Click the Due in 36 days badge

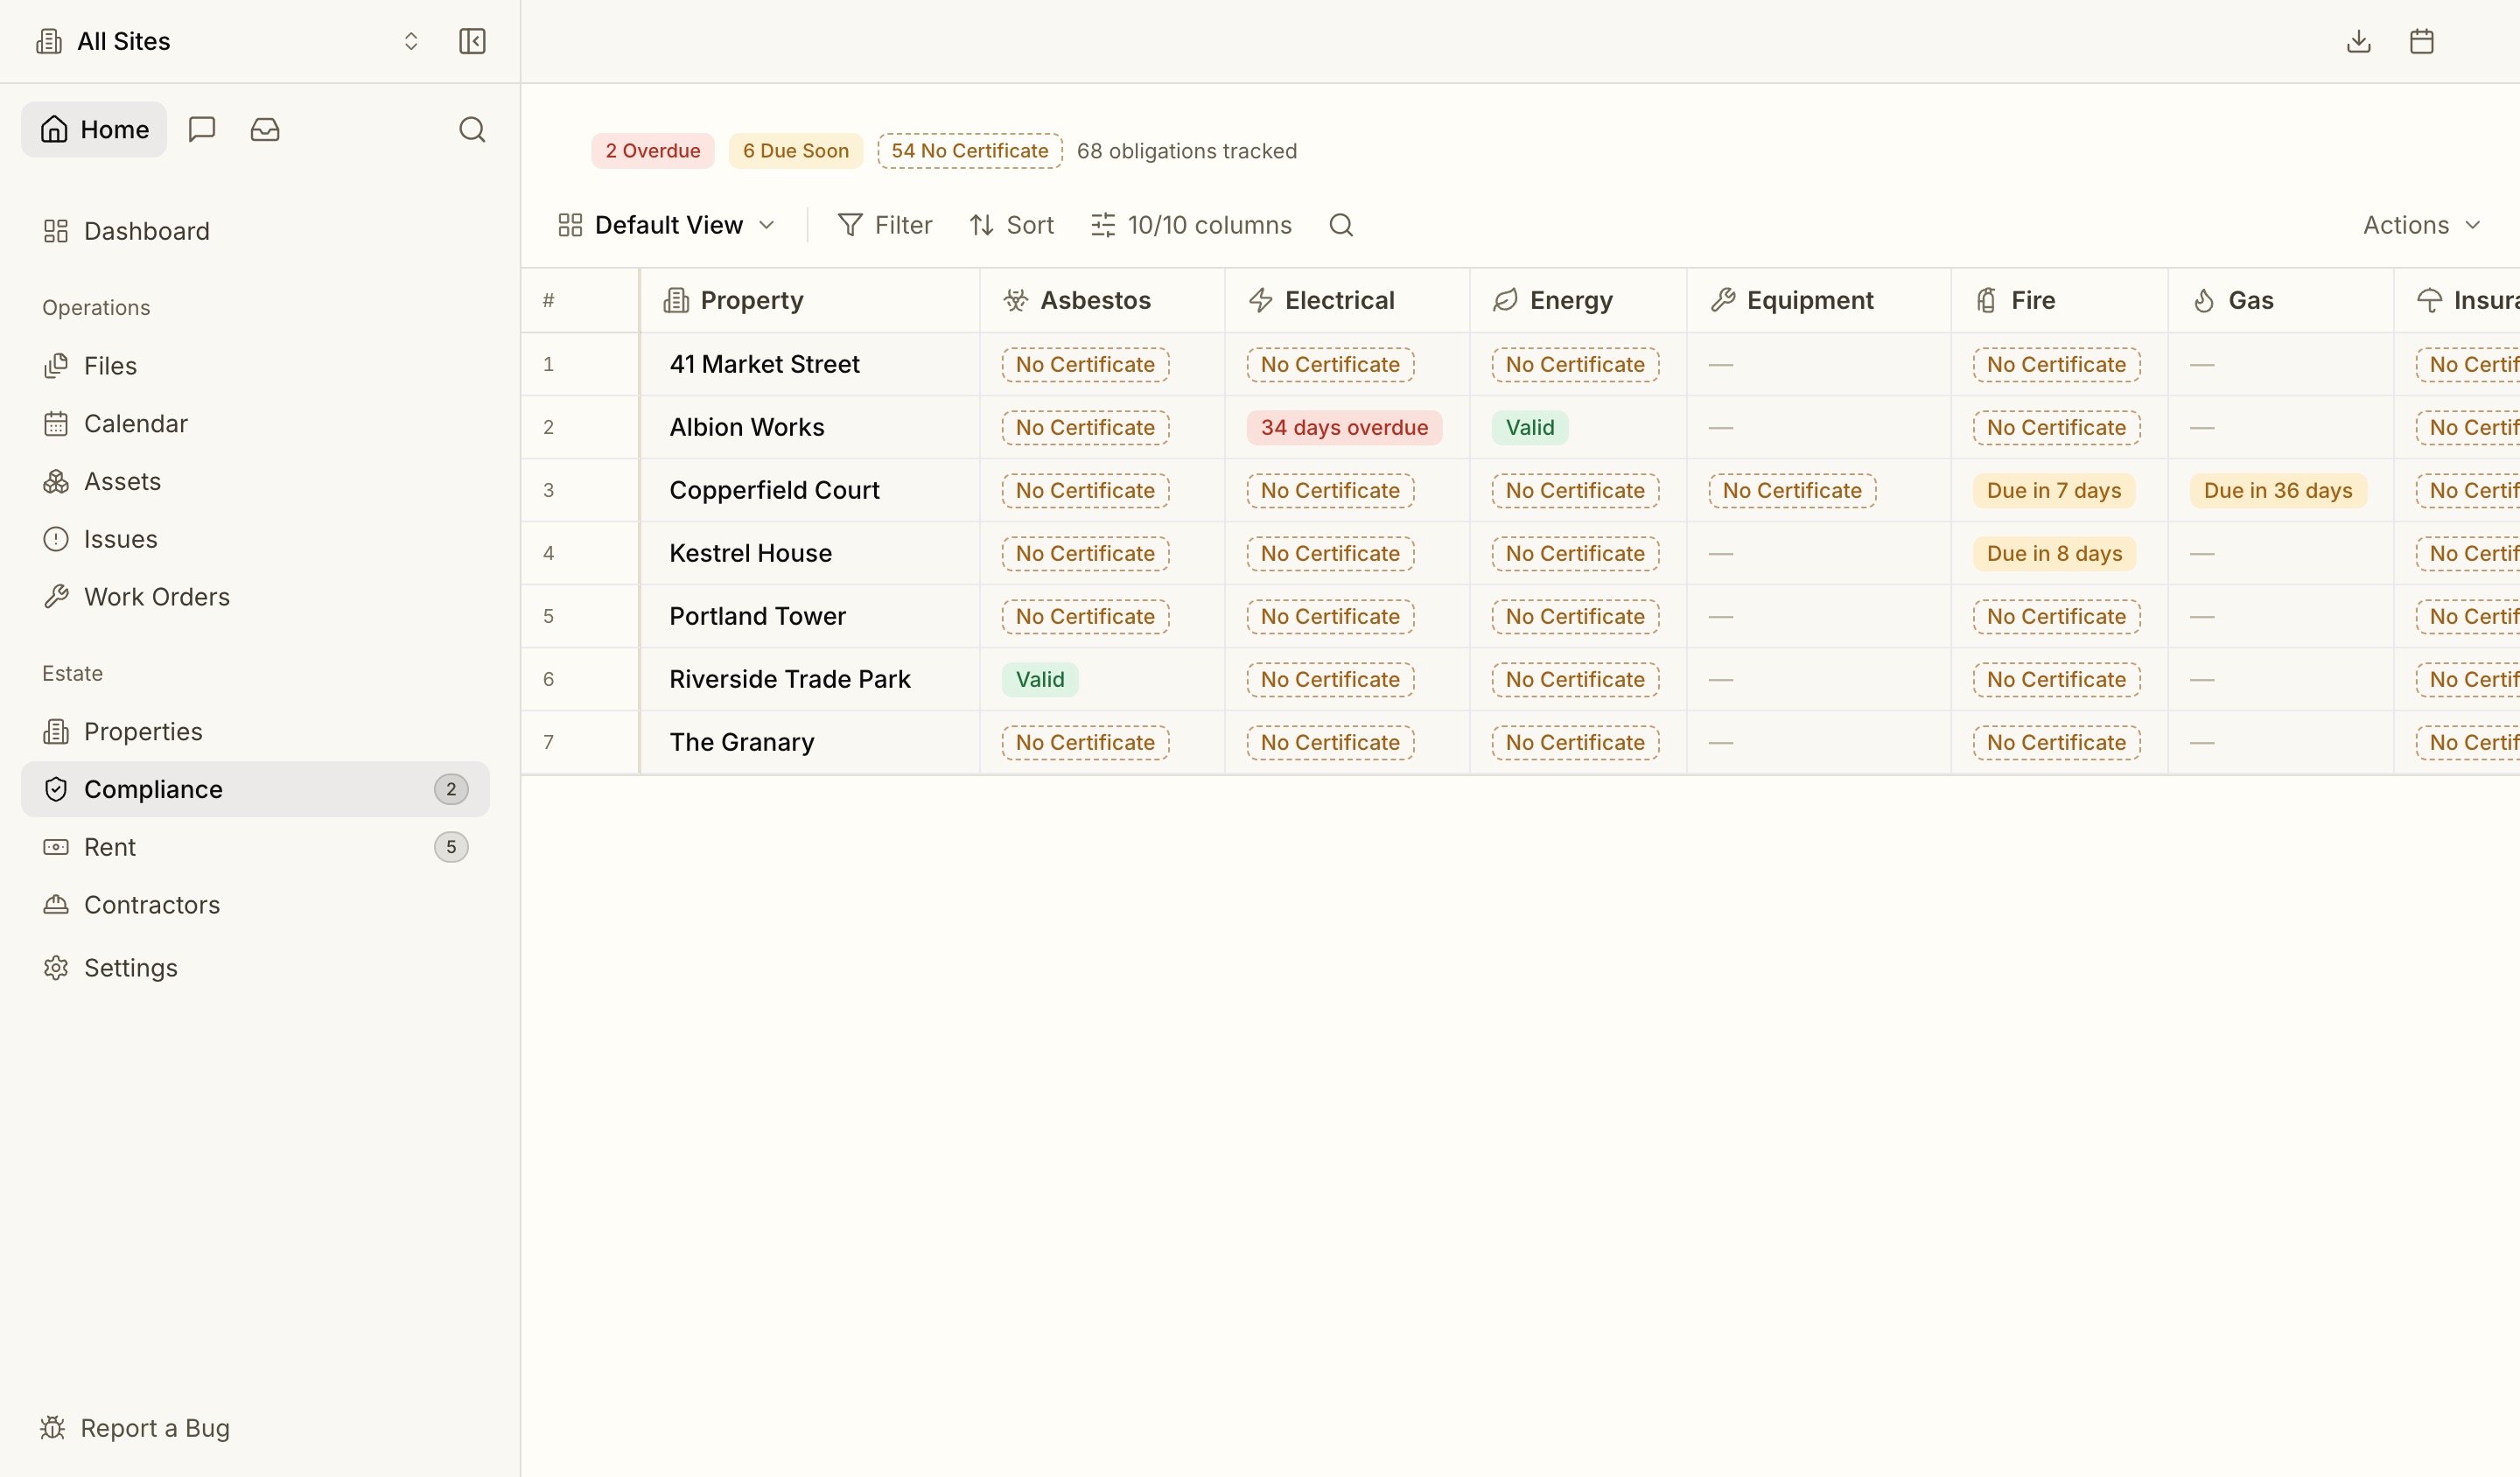click(x=2278, y=491)
